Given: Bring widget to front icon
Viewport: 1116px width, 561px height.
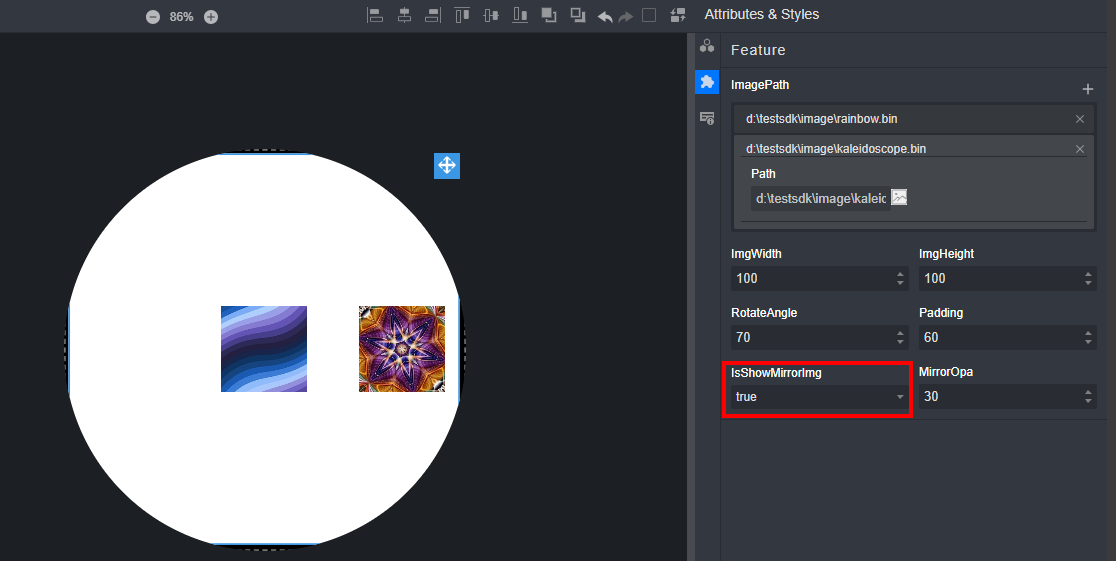Looking at the screenshot, I should click(549, 15).
